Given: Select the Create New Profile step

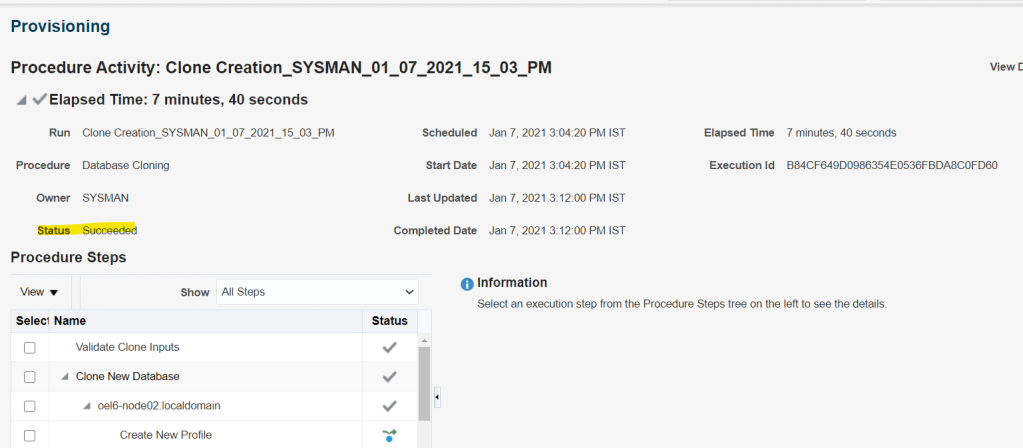Looking at the screenshot, I should coord(165,435).
